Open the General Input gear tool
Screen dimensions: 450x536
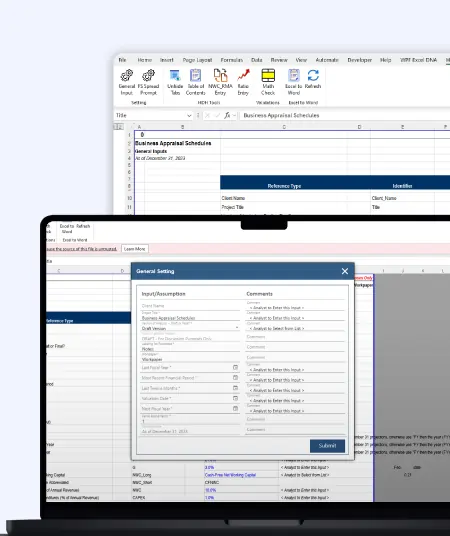(x=127, y=82)
